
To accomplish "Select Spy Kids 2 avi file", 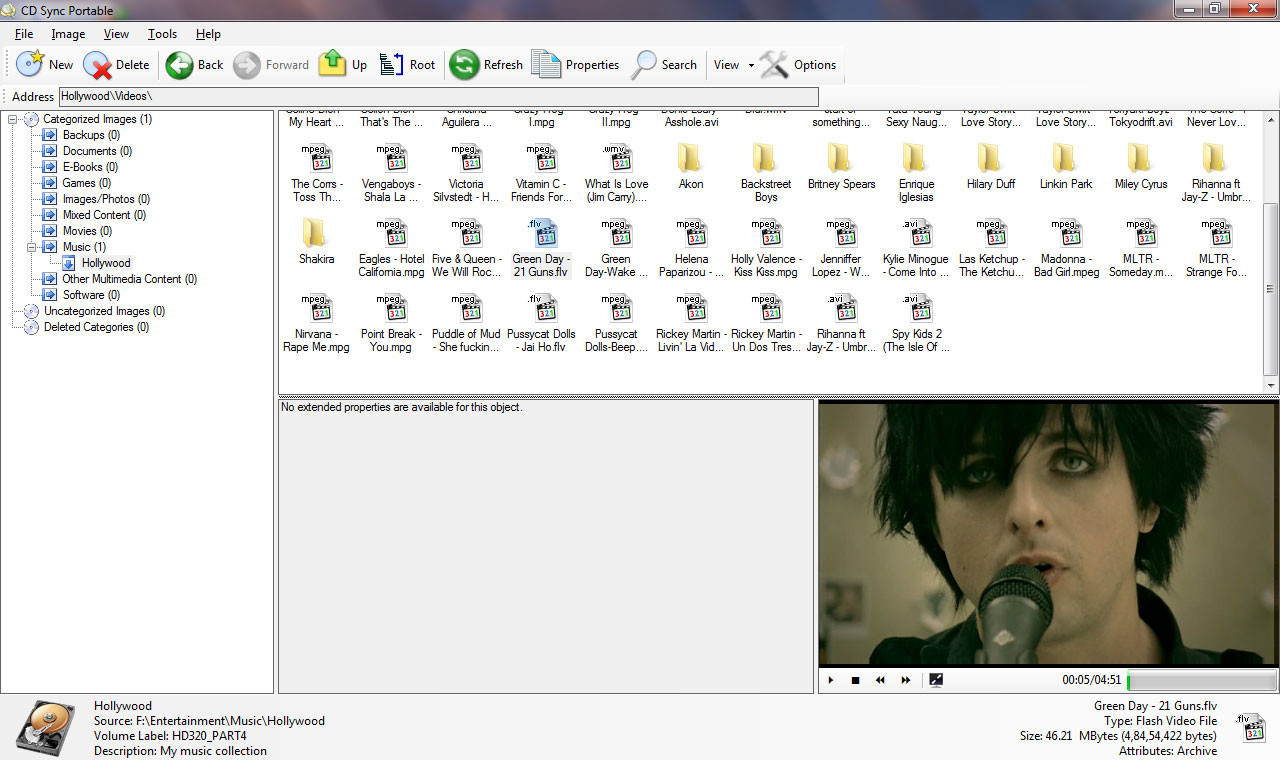I will point(916,322).
